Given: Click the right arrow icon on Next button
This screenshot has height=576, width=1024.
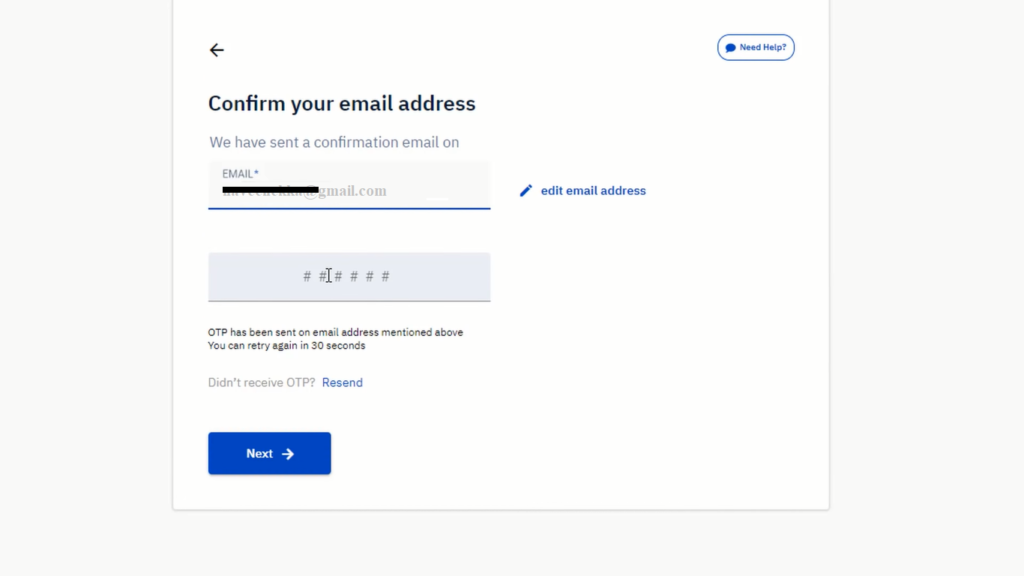Looking at the screenshot, I should [288, 454].
